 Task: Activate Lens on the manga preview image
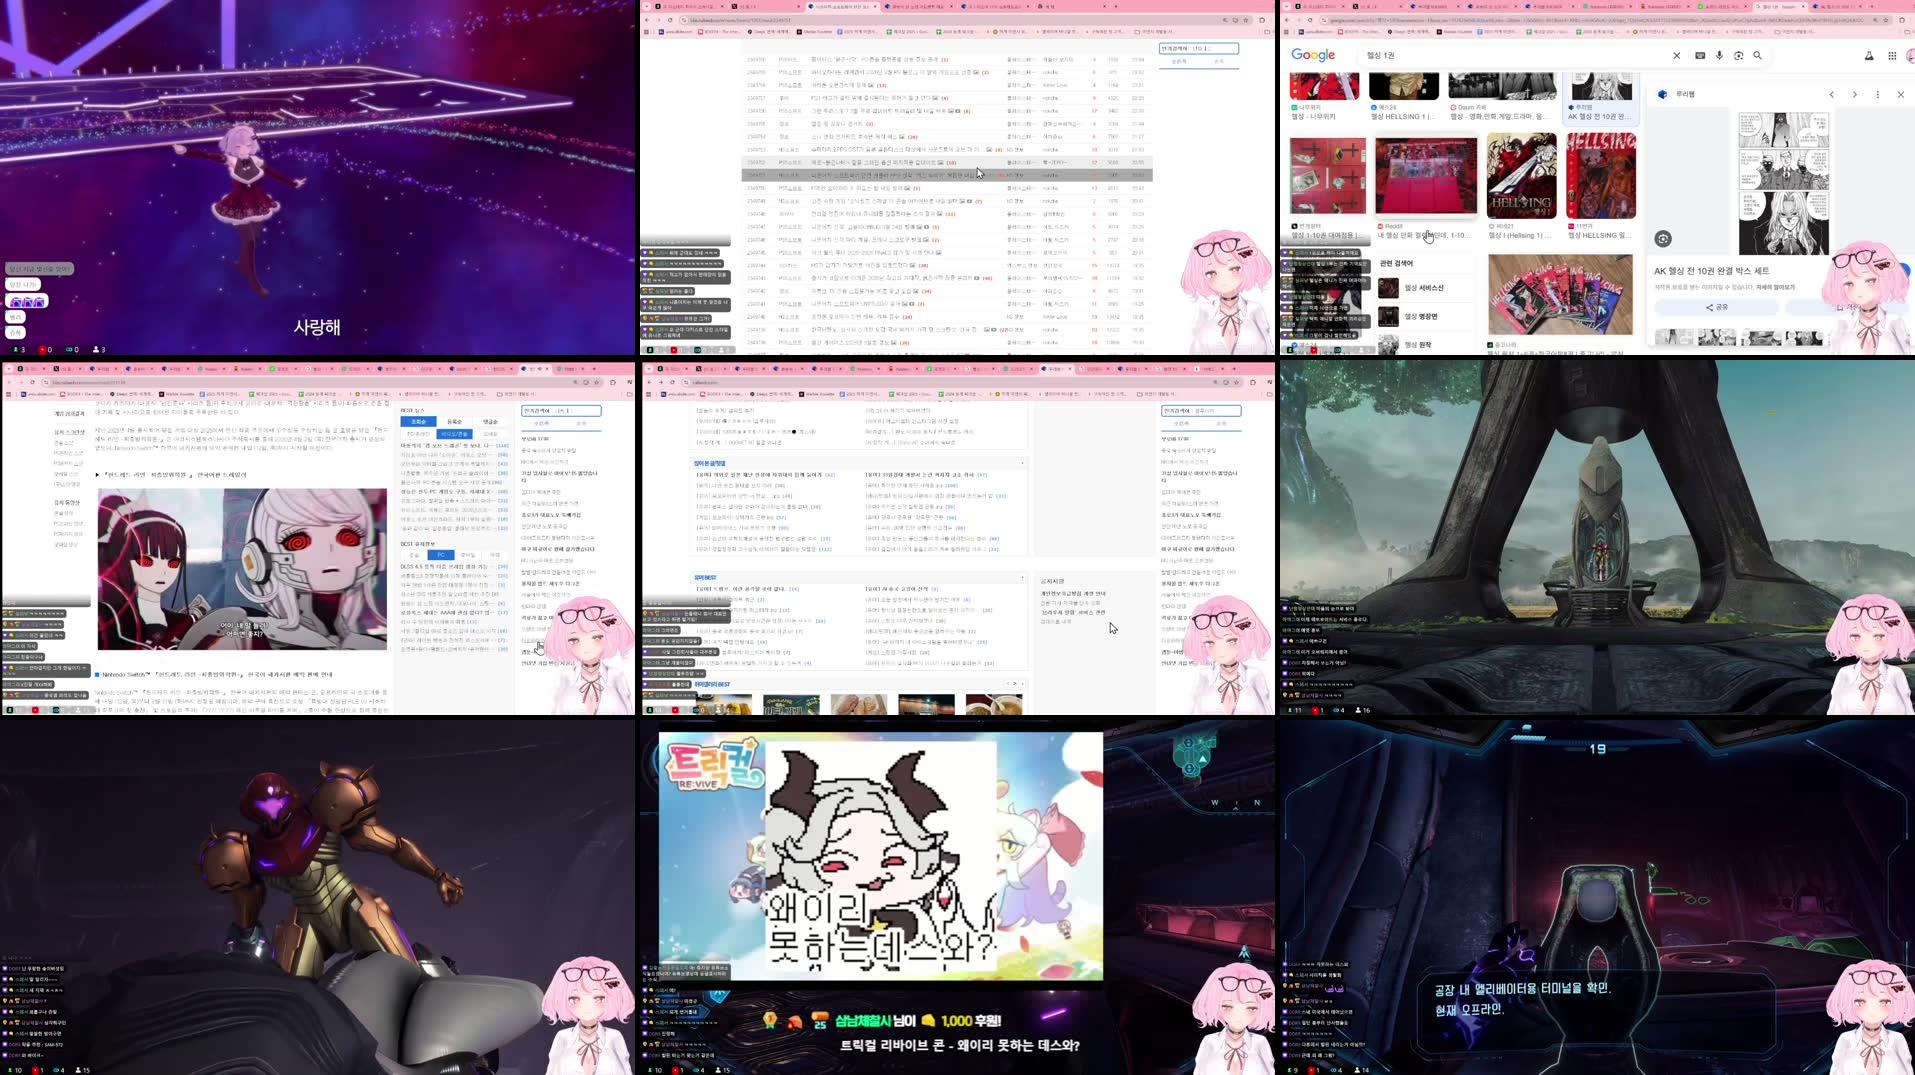coord(1663,238)
